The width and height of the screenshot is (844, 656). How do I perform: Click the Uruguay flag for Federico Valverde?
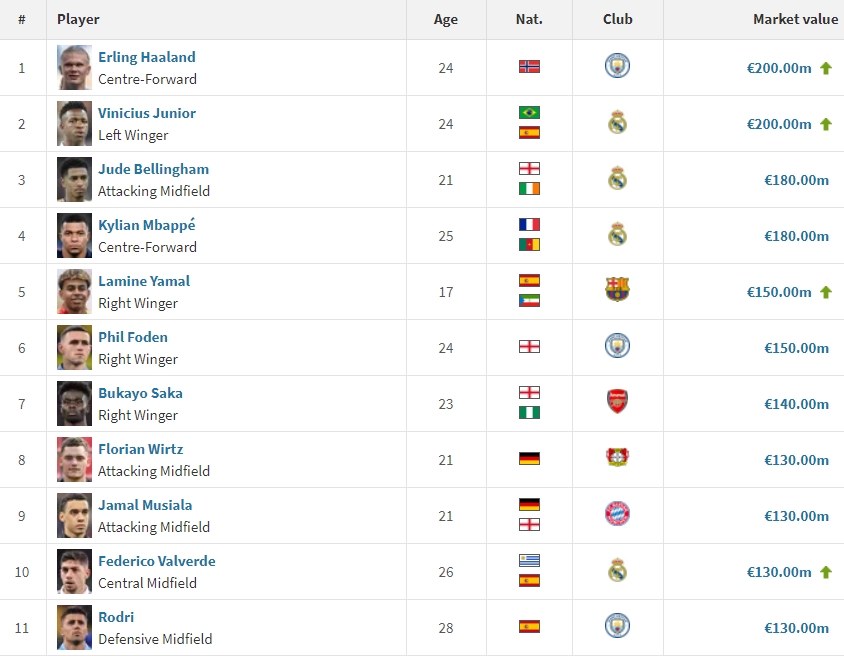coord(529,560)
